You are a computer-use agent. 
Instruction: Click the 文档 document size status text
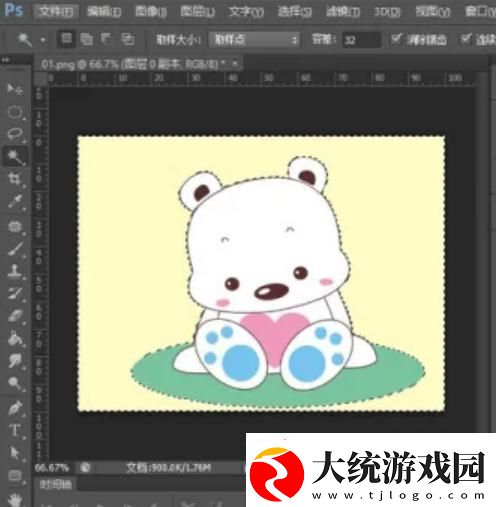(169, 468)
